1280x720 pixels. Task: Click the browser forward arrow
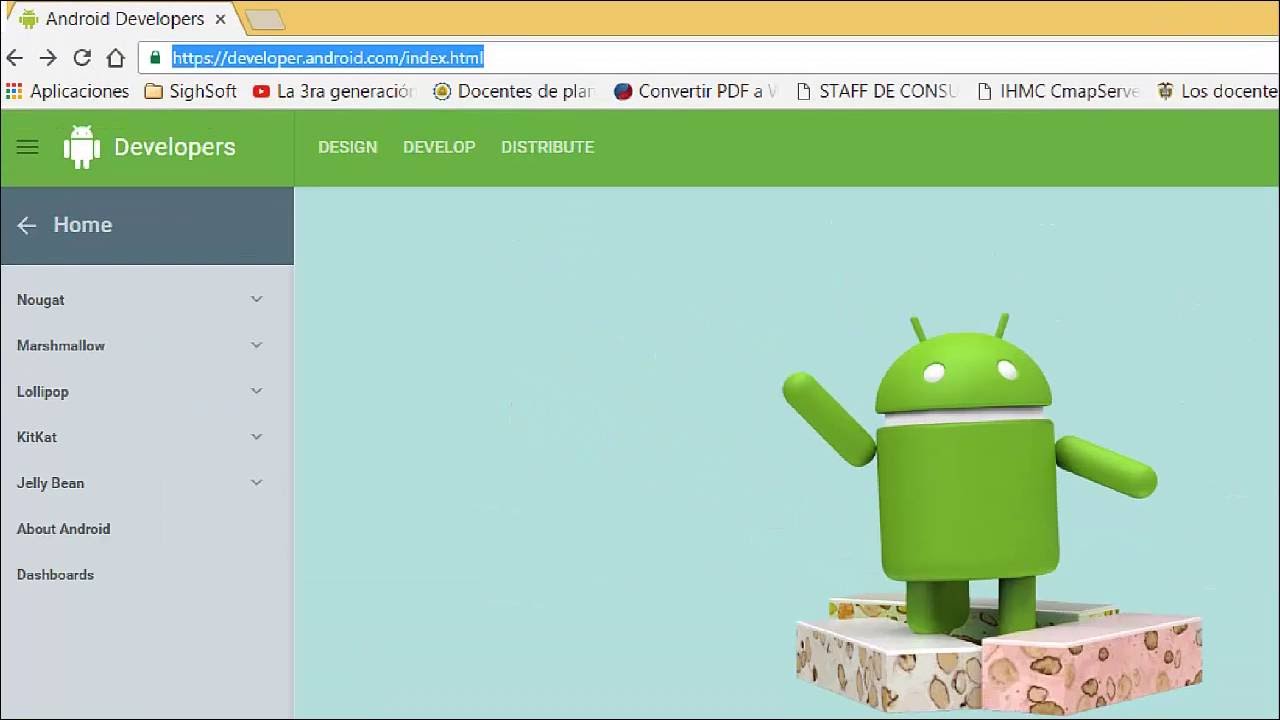point(48,58)
